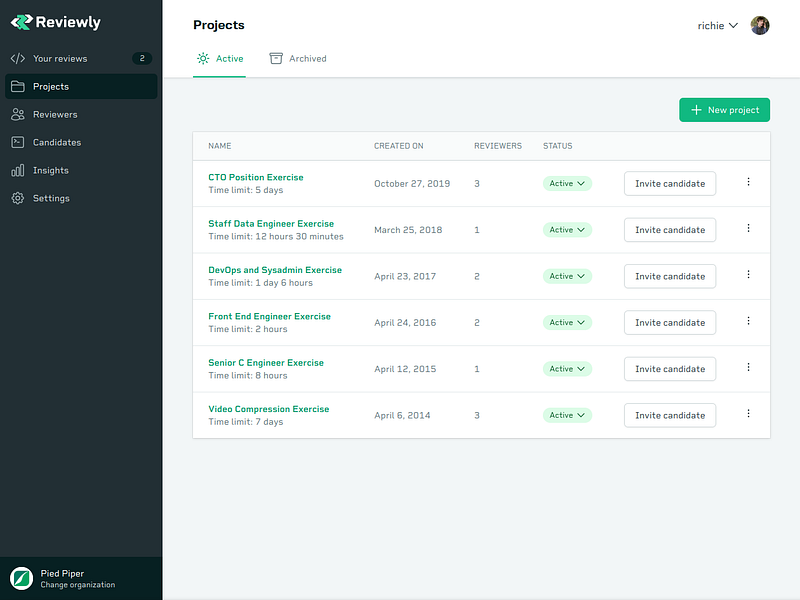800x600 pixels.
Task: Click the CREATED ON column header
Action: coord(398,146)
